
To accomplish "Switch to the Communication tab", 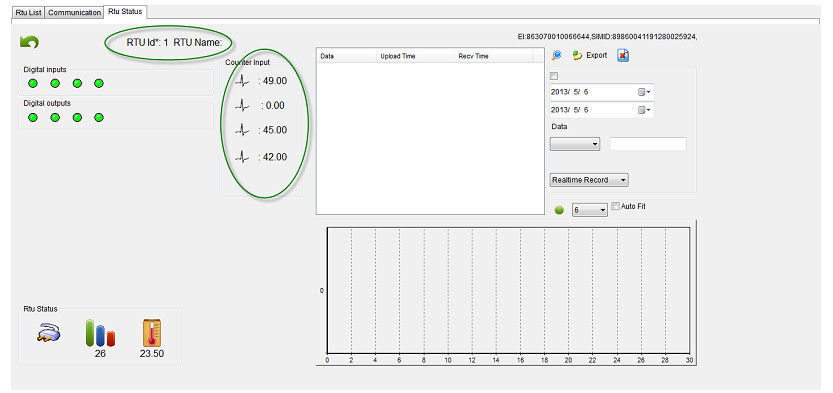I will (74, 12).
